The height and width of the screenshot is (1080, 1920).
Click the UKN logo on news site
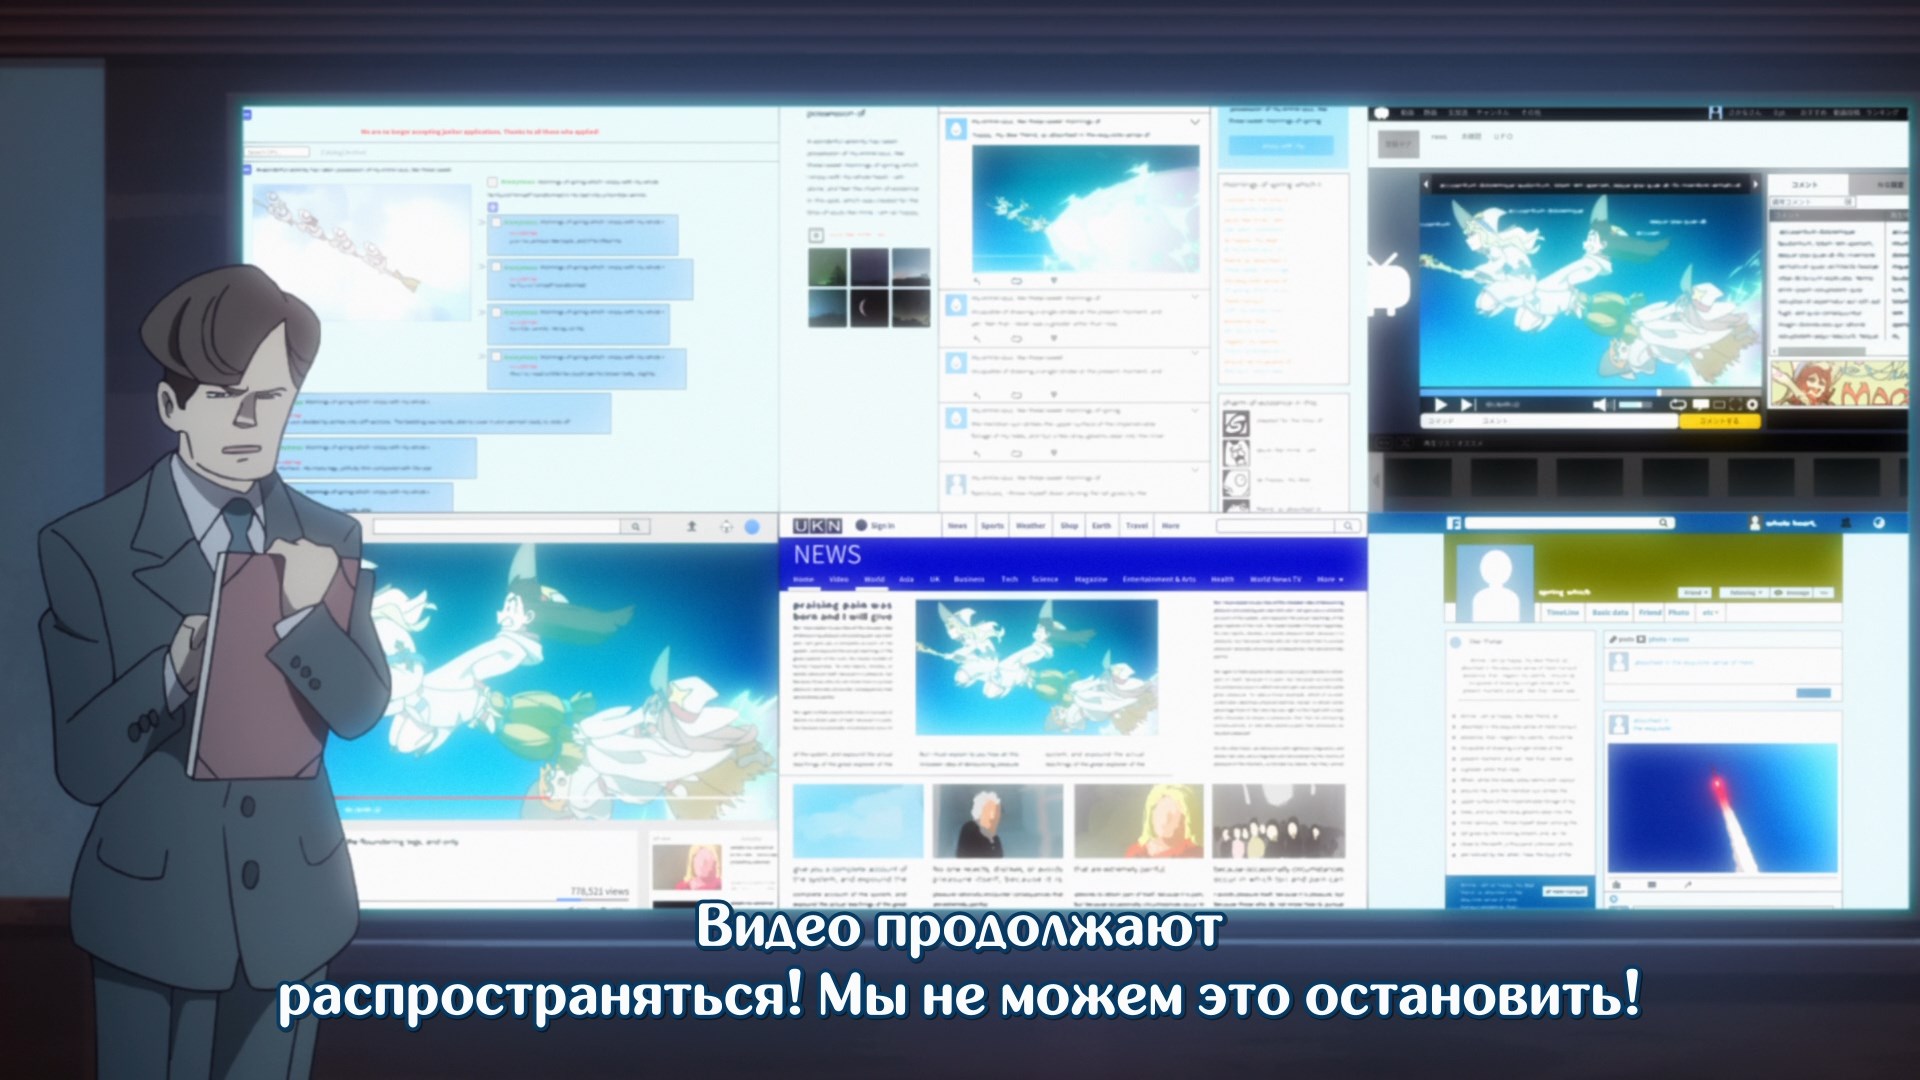(816, 526)
